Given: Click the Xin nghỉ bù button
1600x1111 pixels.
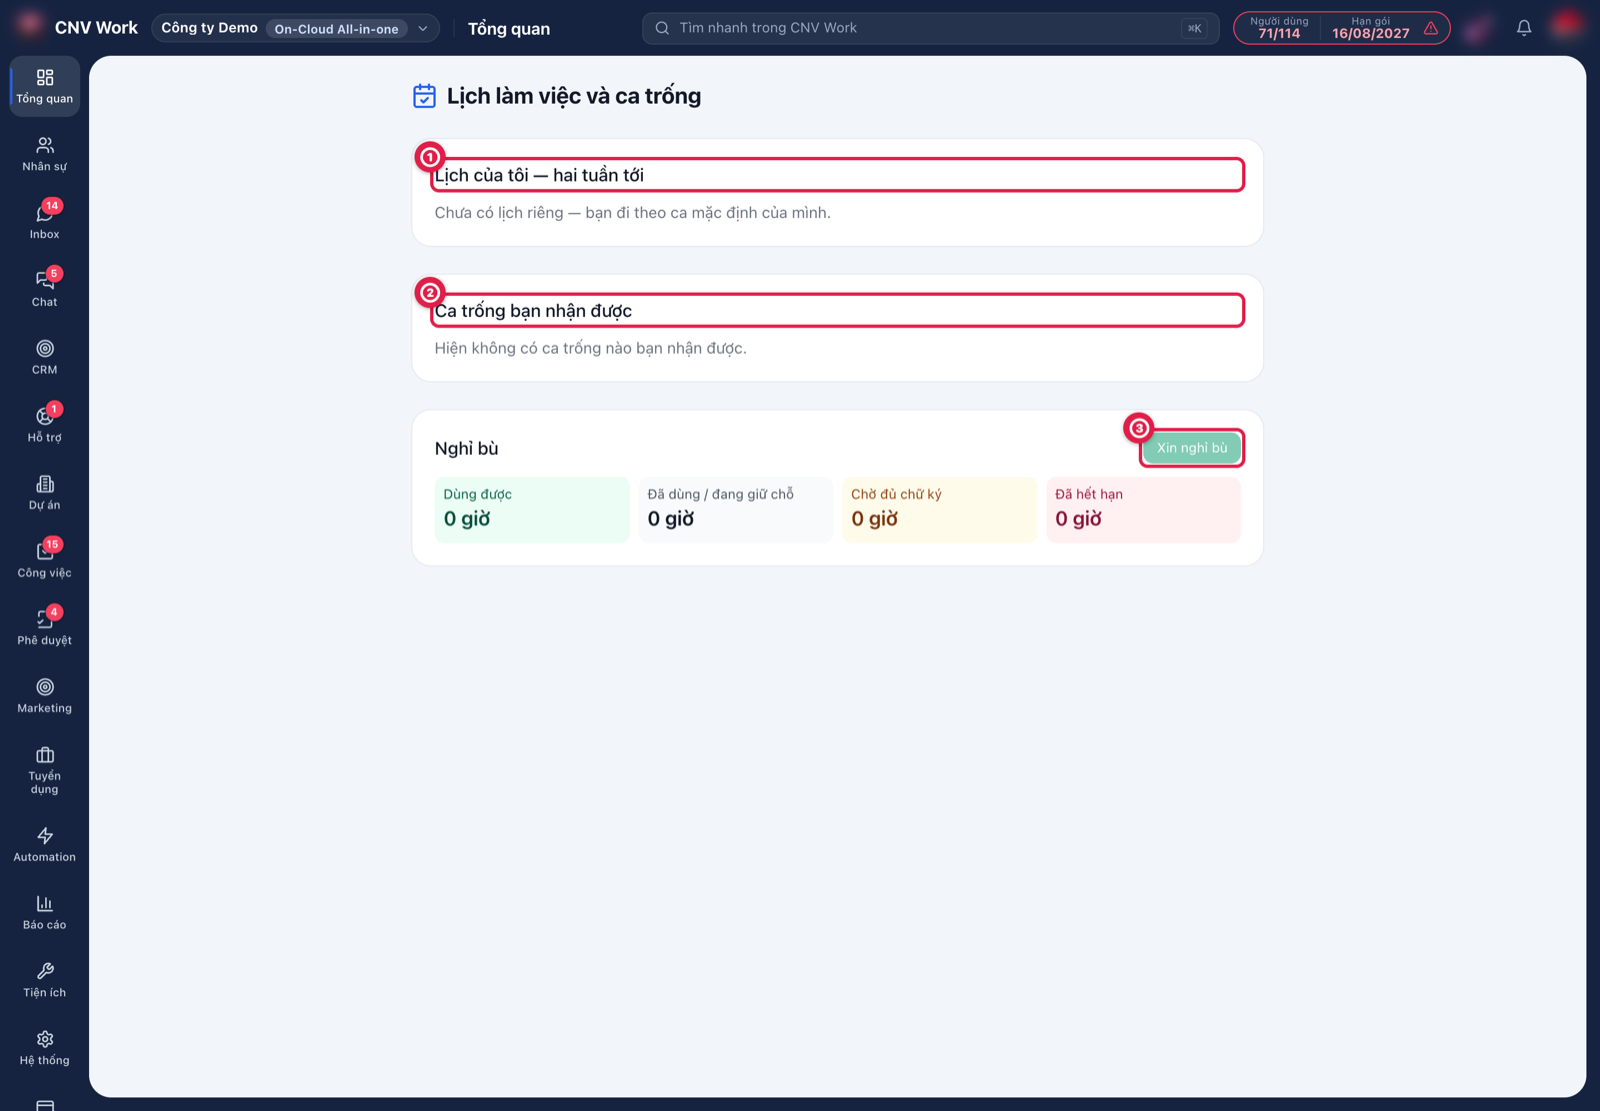Looking at the screenshot, I should [x=1192, y=448].
